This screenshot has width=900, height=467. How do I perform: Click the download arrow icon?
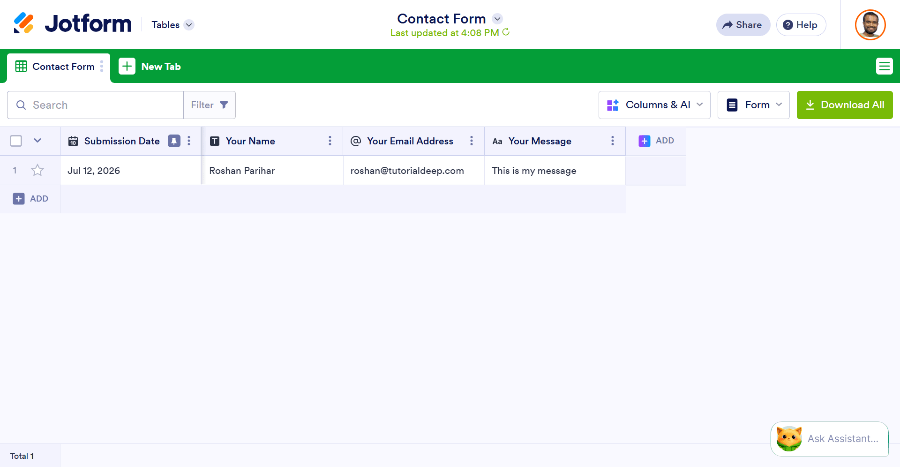point(810,105)
